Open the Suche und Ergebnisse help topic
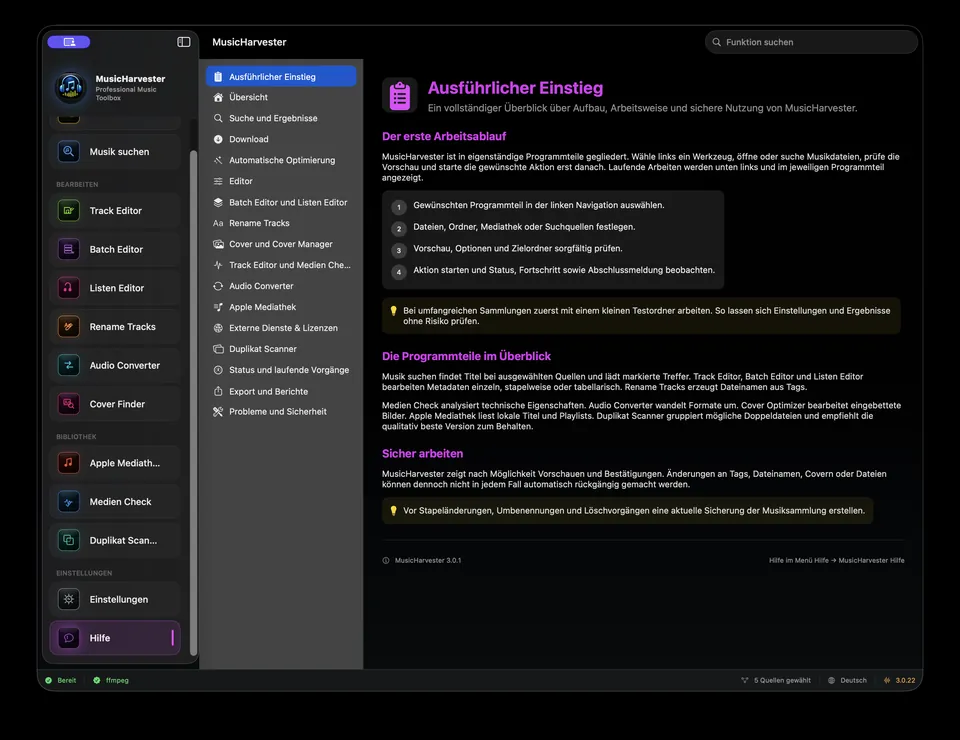The width and height of the screenshot is (960, 740). [281, 118]
